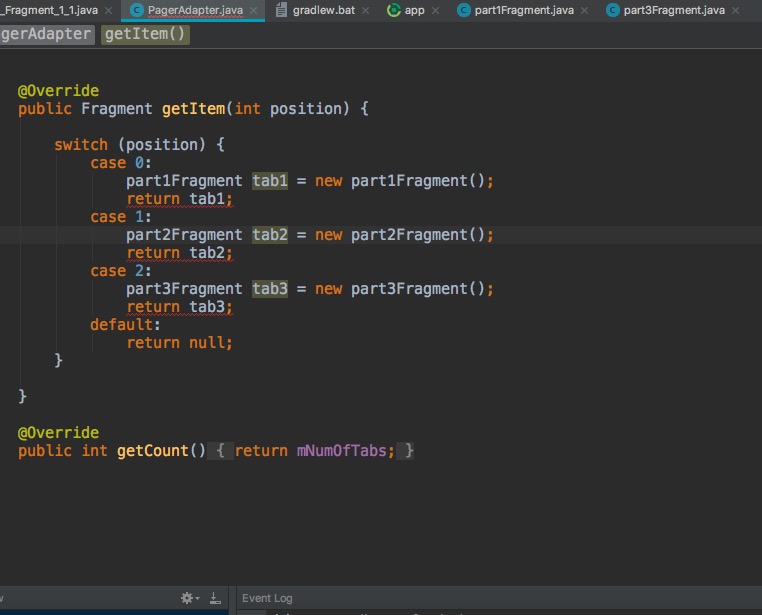Click the @Override annotation above getItem
This screenshot has height=615, width=762.
[x=58, y=91]
